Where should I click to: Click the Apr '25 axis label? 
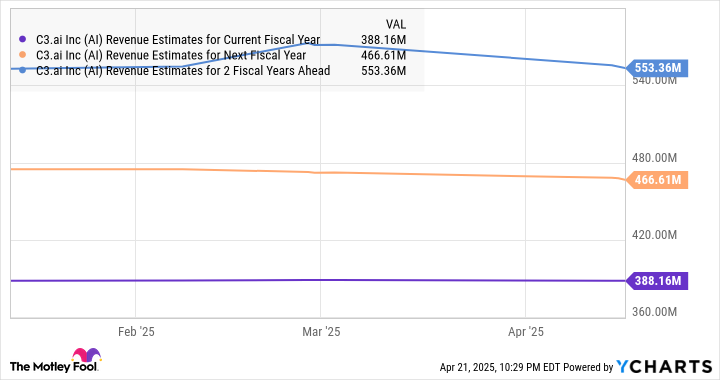[526, 332]
